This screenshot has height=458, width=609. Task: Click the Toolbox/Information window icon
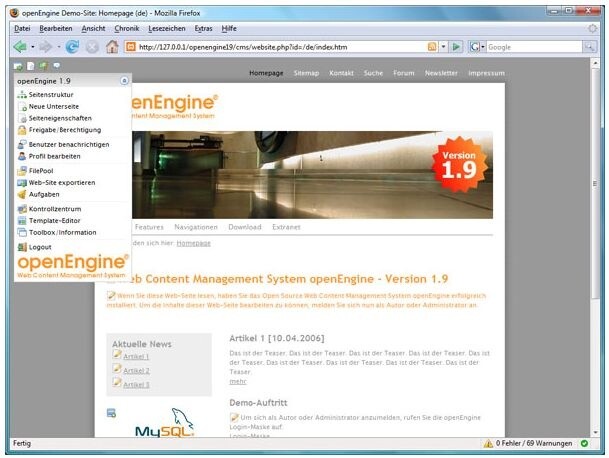point(22,232)
